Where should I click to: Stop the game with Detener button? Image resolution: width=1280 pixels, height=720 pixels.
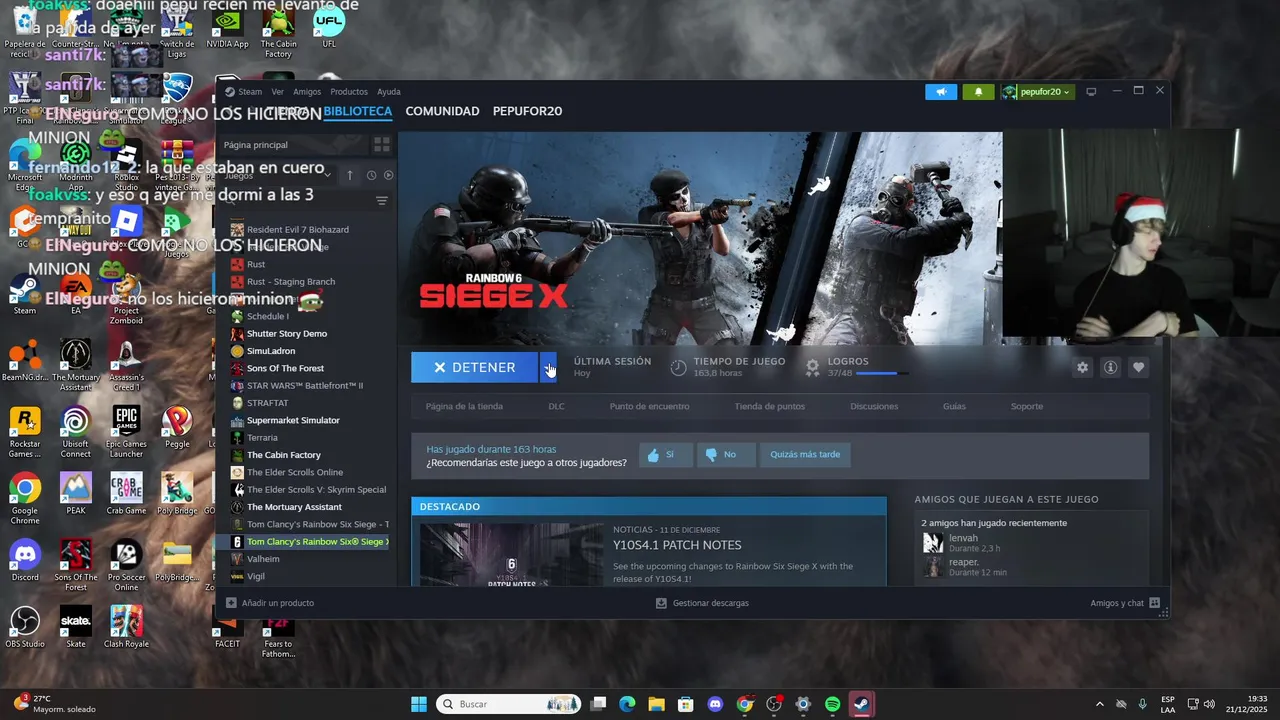coord(475,367)
